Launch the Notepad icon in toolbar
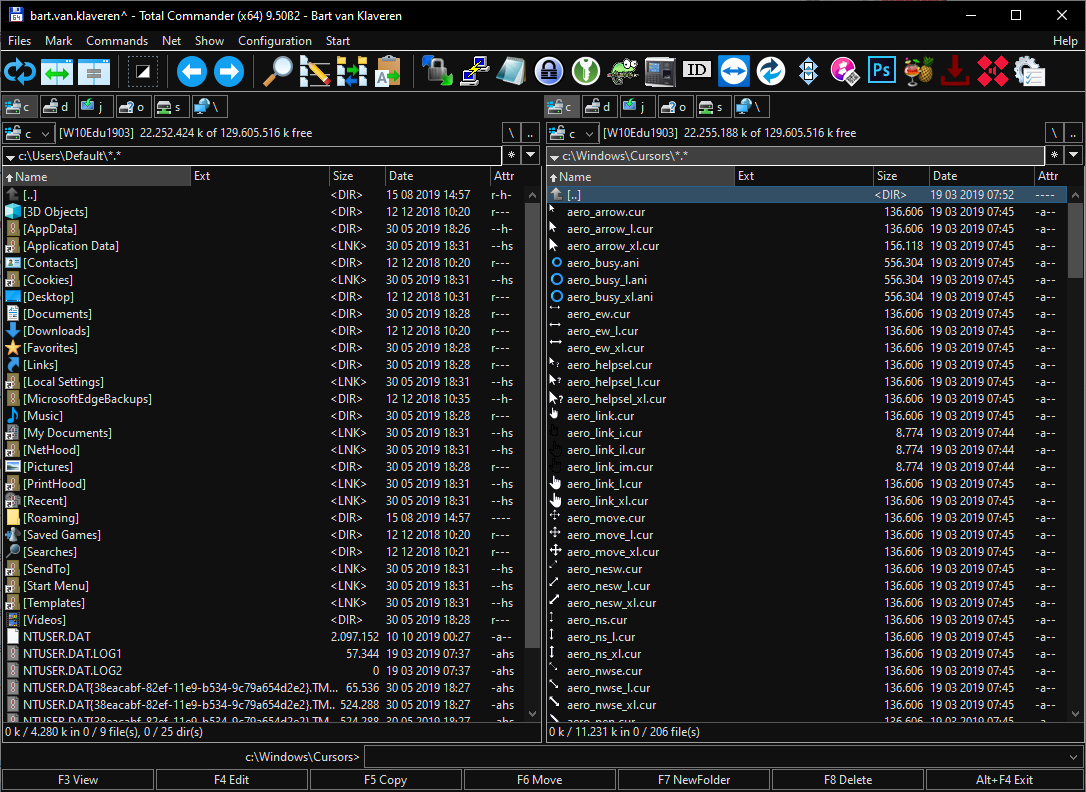The width and height of the screenshot is (1086, 792). (x=511, y=71)
